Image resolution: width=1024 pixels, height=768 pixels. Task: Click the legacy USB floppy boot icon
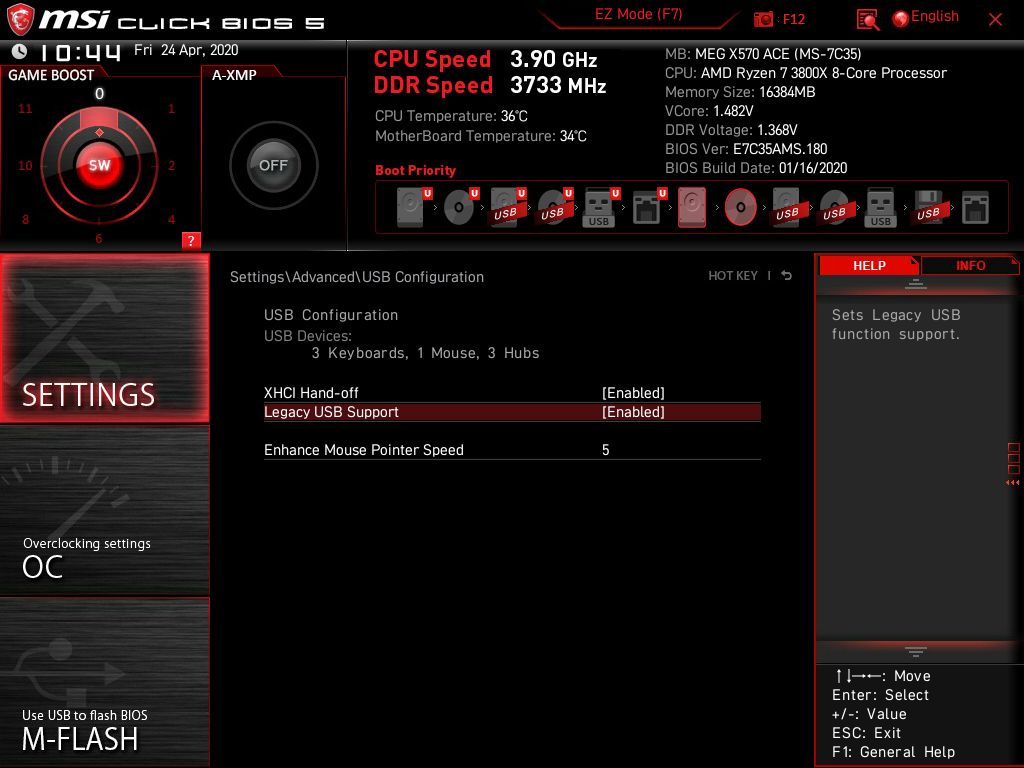click(929, 207)
